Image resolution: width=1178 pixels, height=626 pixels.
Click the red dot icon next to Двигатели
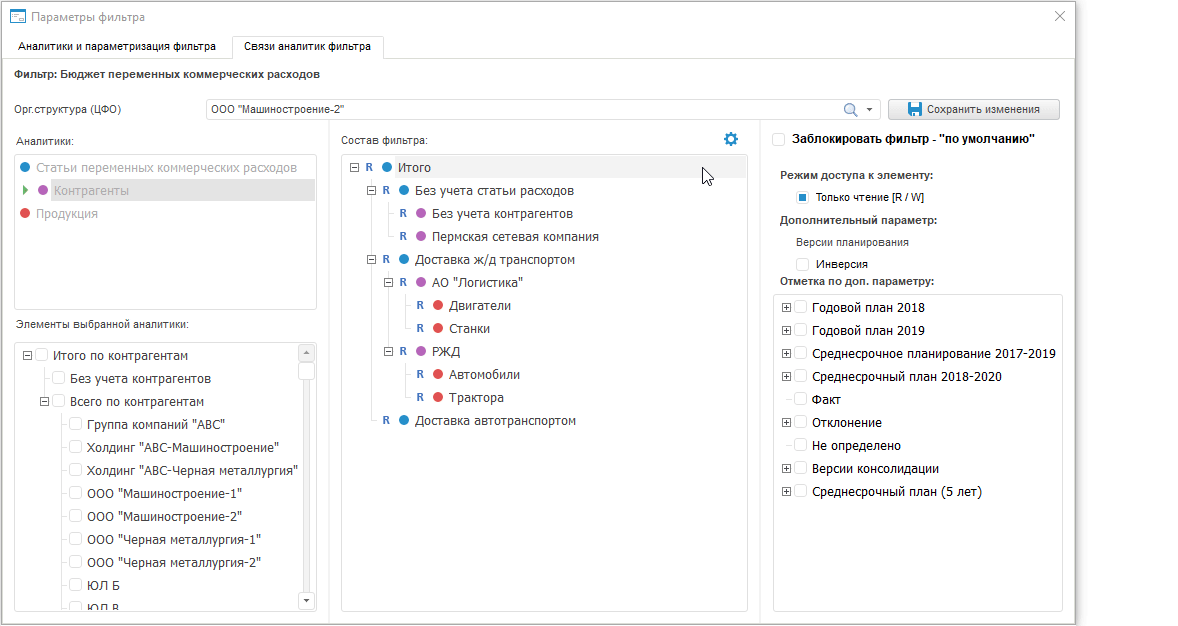[x=438, y=306]
